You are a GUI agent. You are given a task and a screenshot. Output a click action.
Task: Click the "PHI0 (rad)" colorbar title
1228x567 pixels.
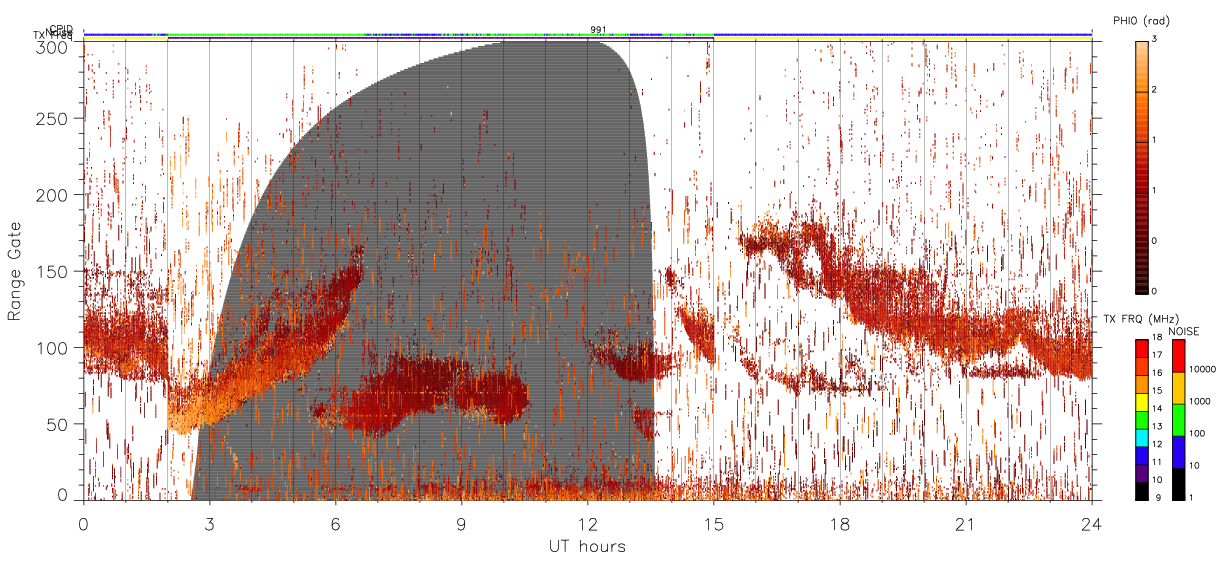(1141, 20)
